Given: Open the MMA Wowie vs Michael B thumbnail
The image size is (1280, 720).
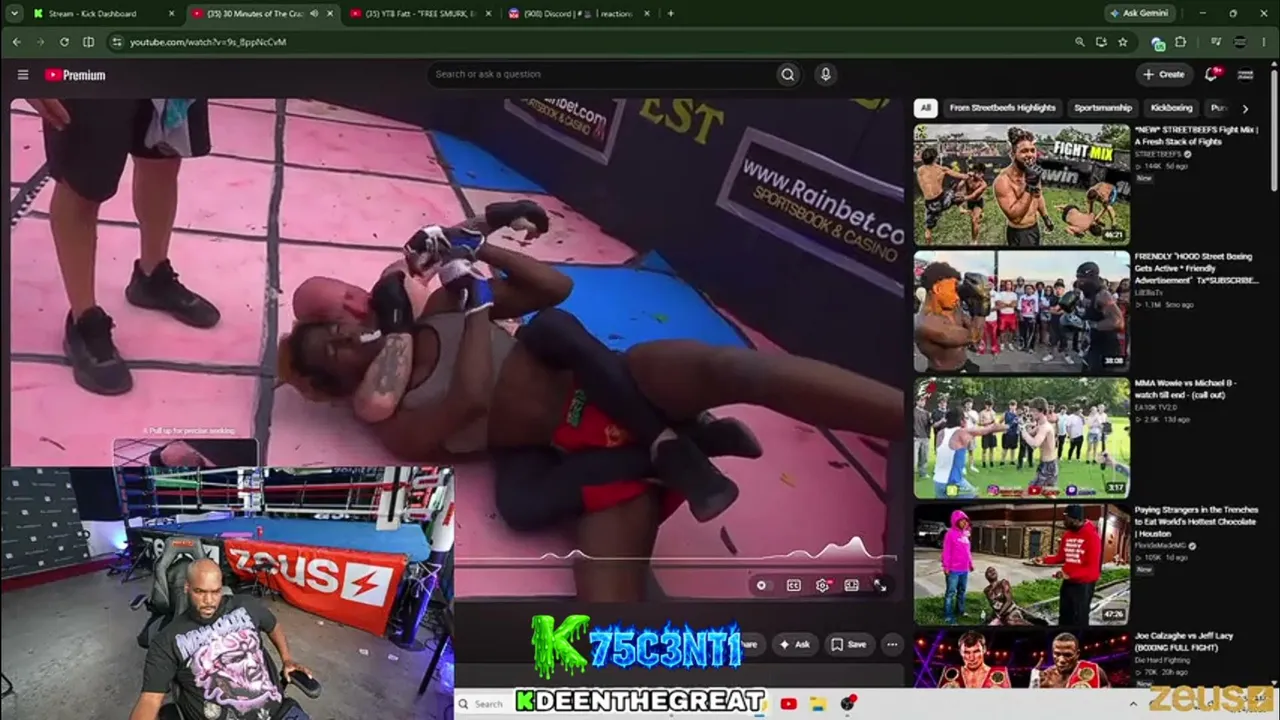Looking at the screenshot, I should point(1022,437).
